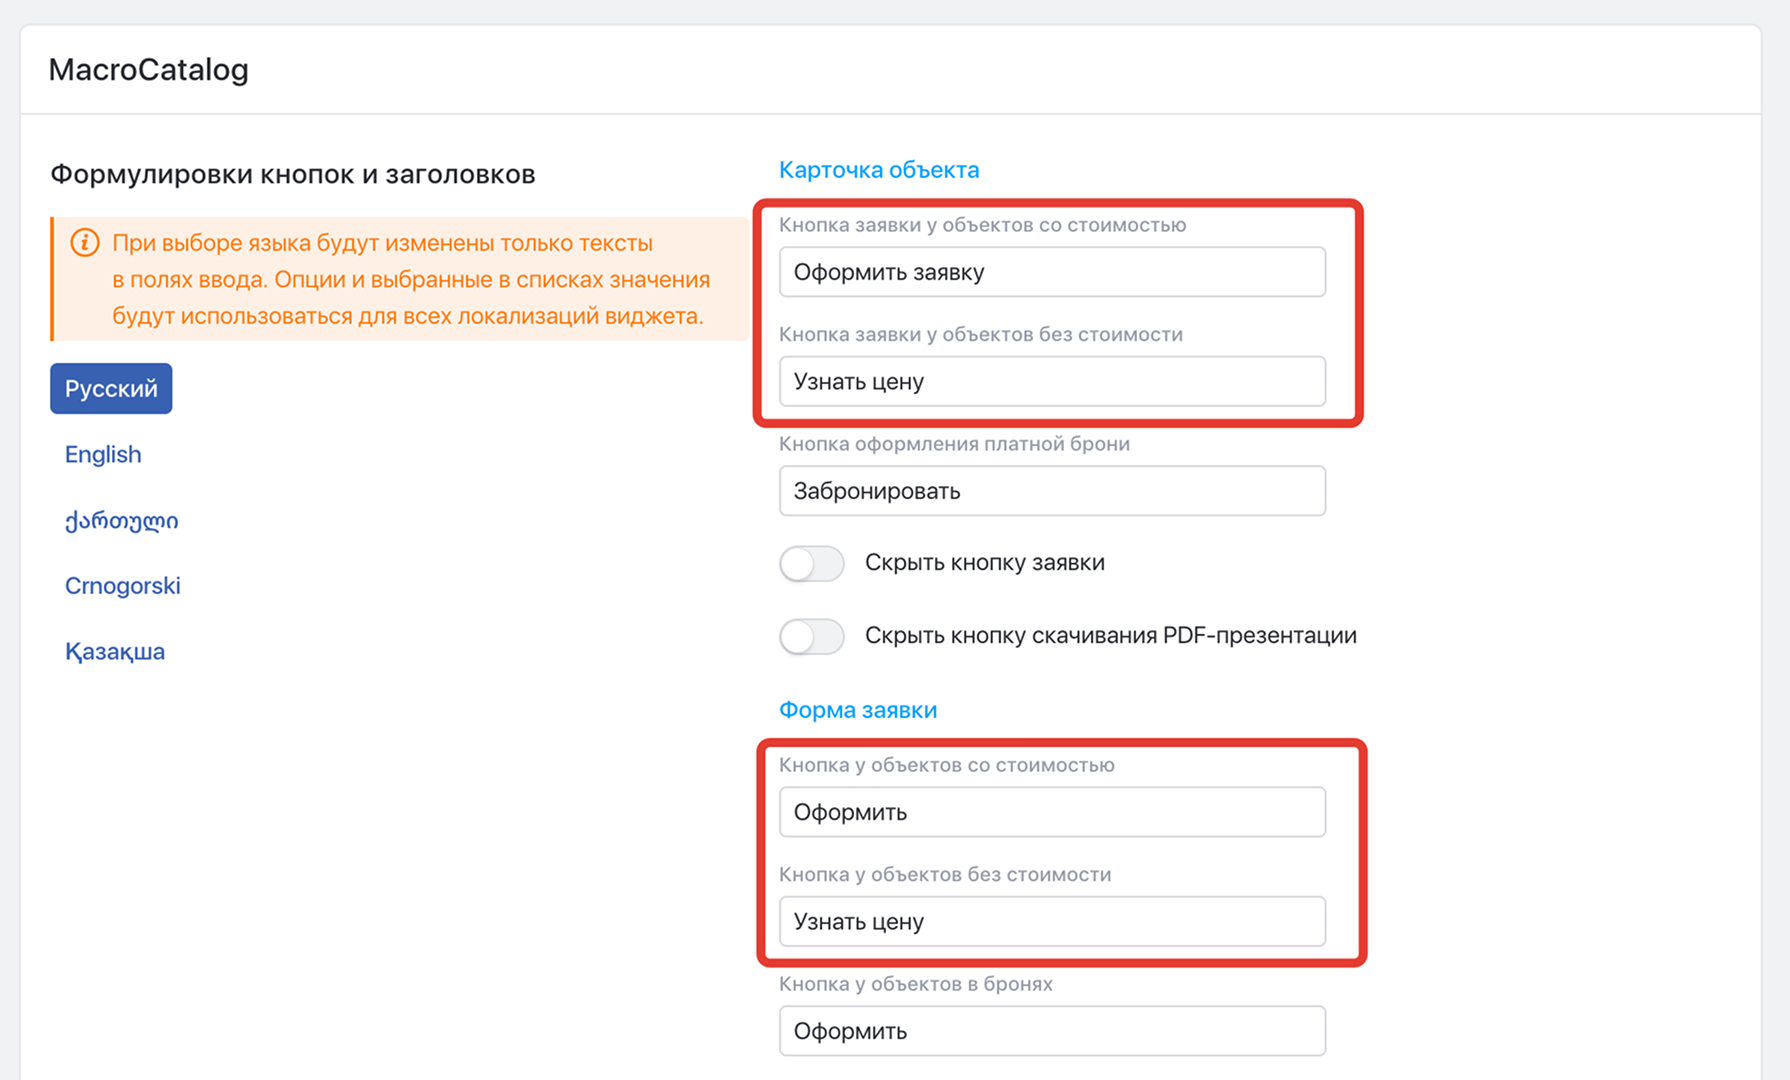Switch to the English language tab
1790x1080 pixels.
(103, 454)
